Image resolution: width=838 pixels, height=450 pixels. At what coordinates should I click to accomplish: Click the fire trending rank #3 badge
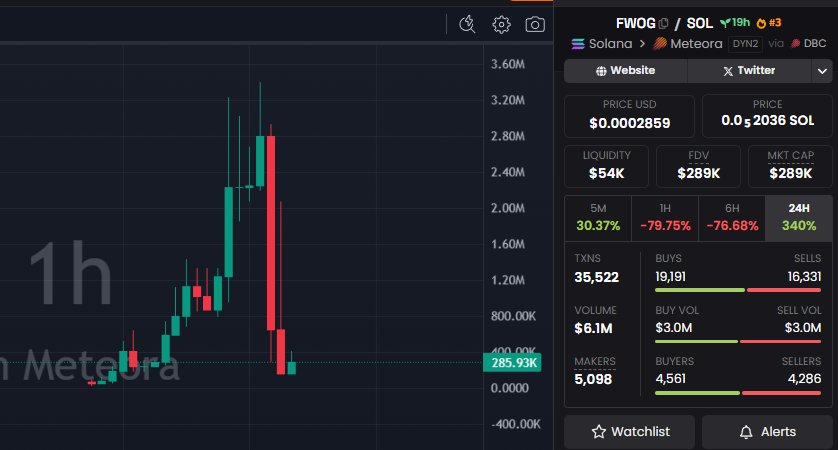point(769,23)
